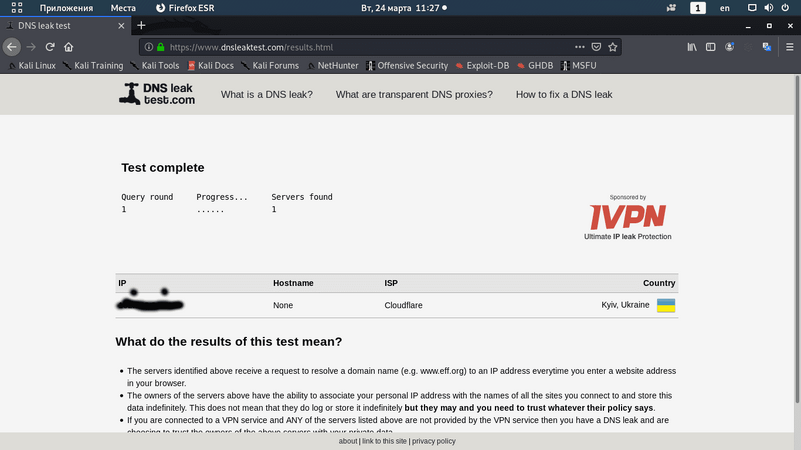801x450 pixels.
Task: Click the 'None' hostname cell
Action: pos(282,305)
